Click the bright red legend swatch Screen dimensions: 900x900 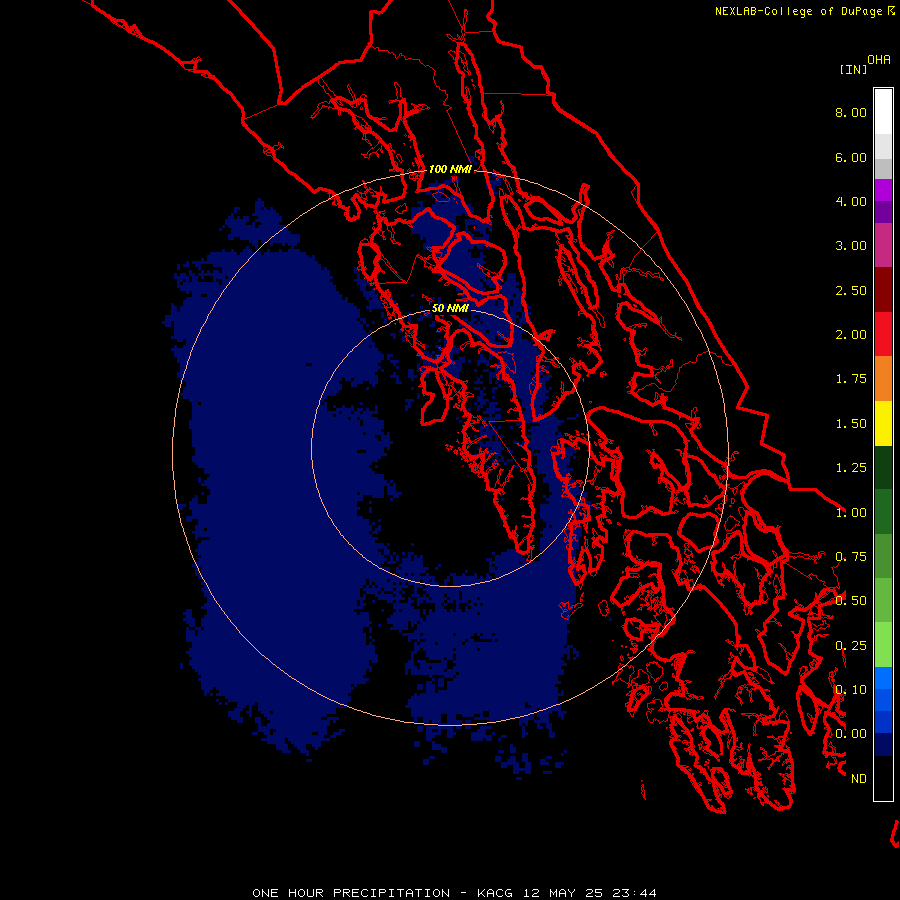tap(883, 334)
